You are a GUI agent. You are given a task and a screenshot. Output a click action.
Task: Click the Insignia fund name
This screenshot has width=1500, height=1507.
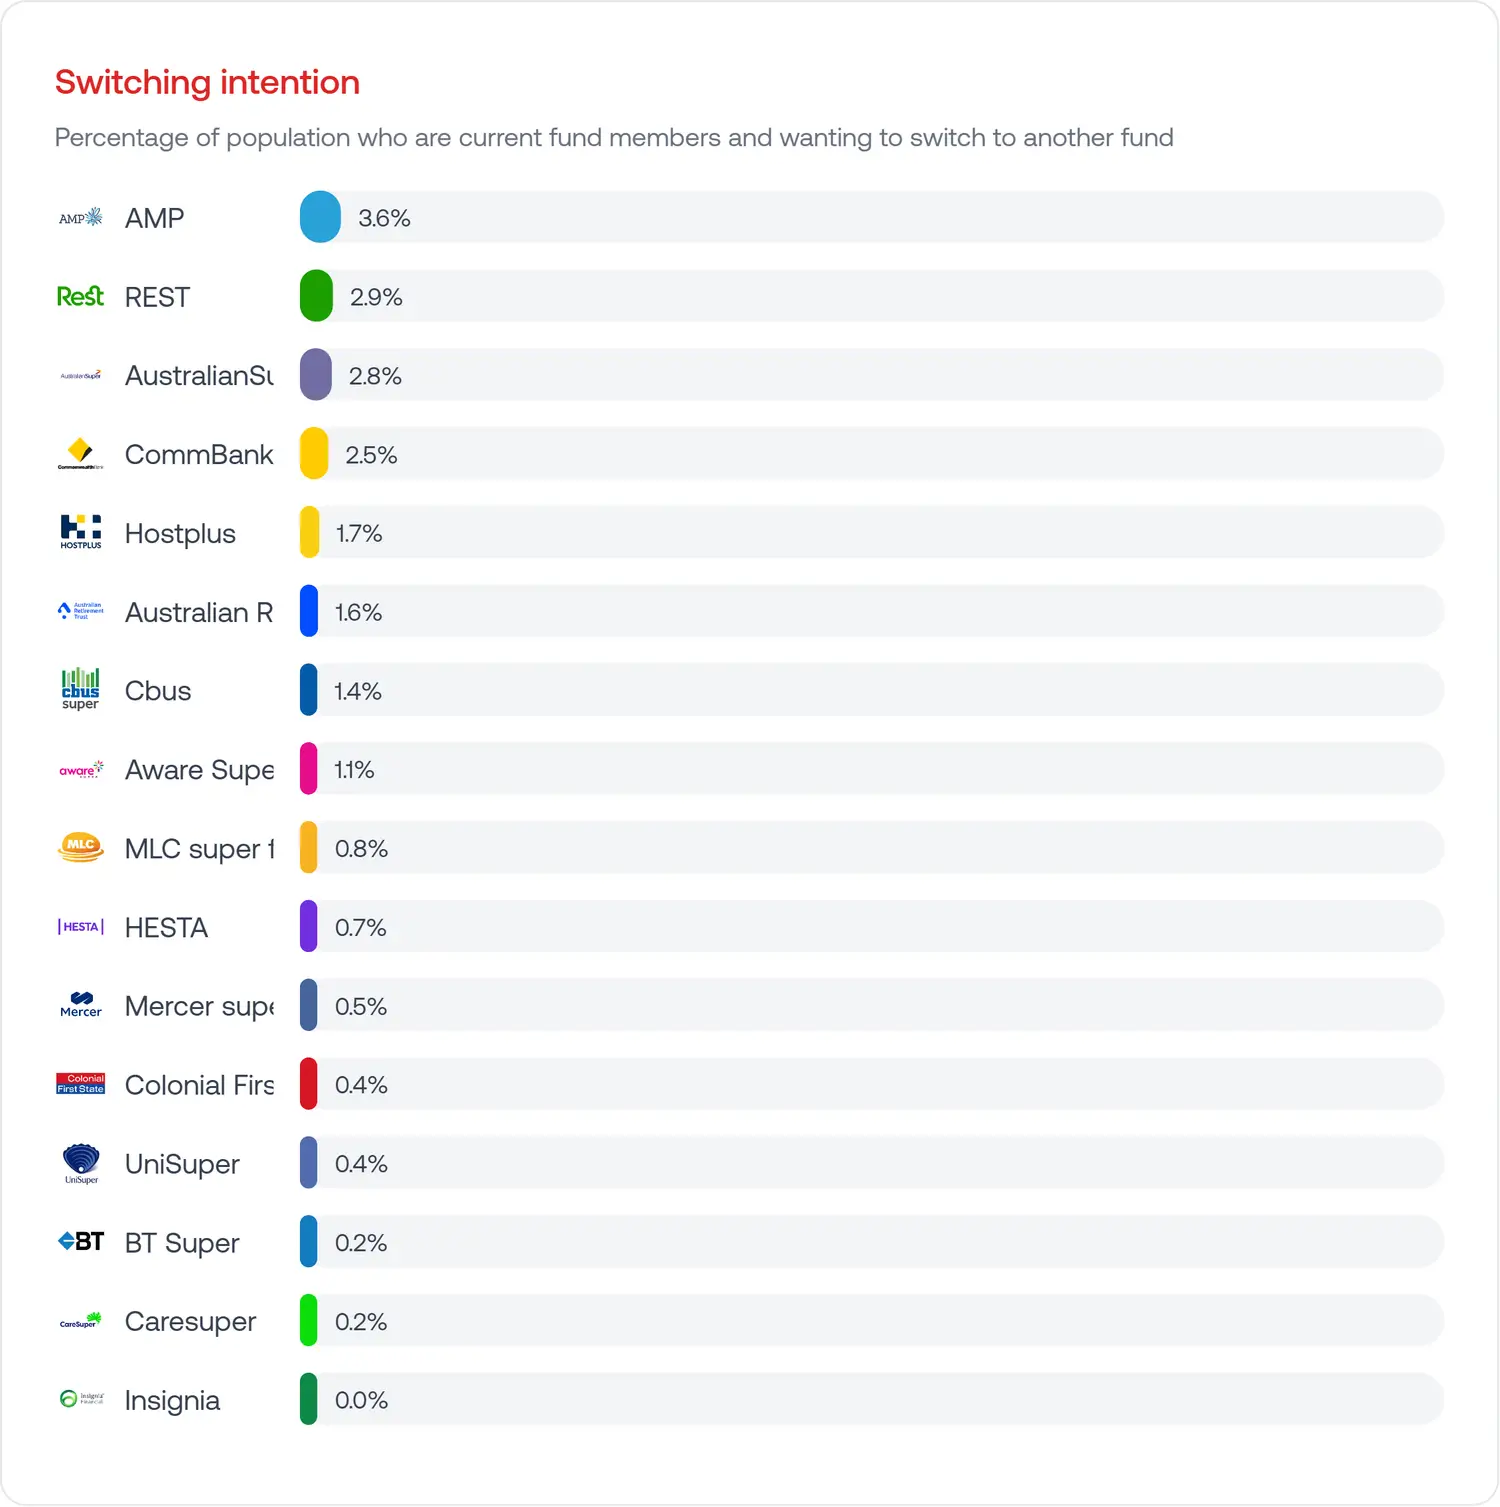(x=172, y=1401)
